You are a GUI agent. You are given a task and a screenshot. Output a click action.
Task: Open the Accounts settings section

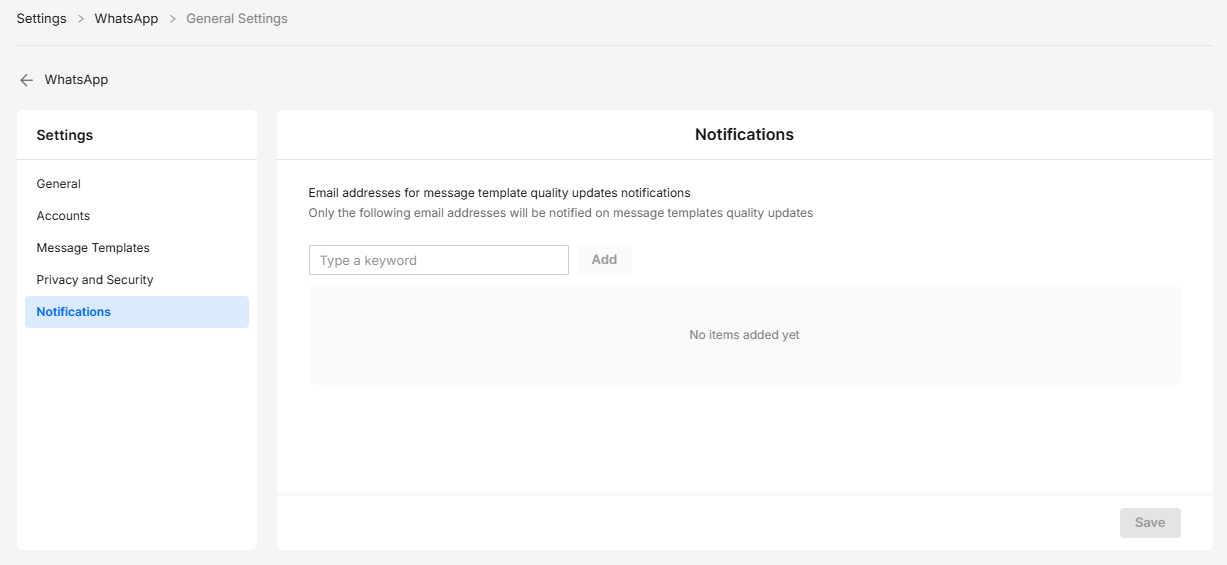137,216
